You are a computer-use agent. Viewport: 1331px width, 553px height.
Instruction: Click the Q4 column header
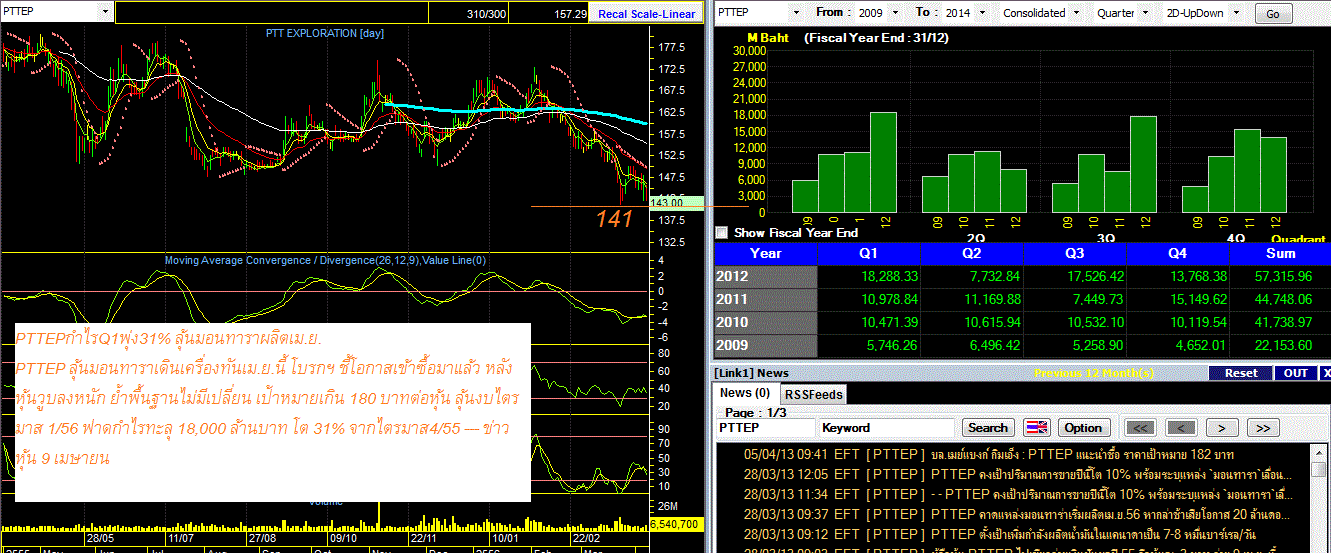1177,253
